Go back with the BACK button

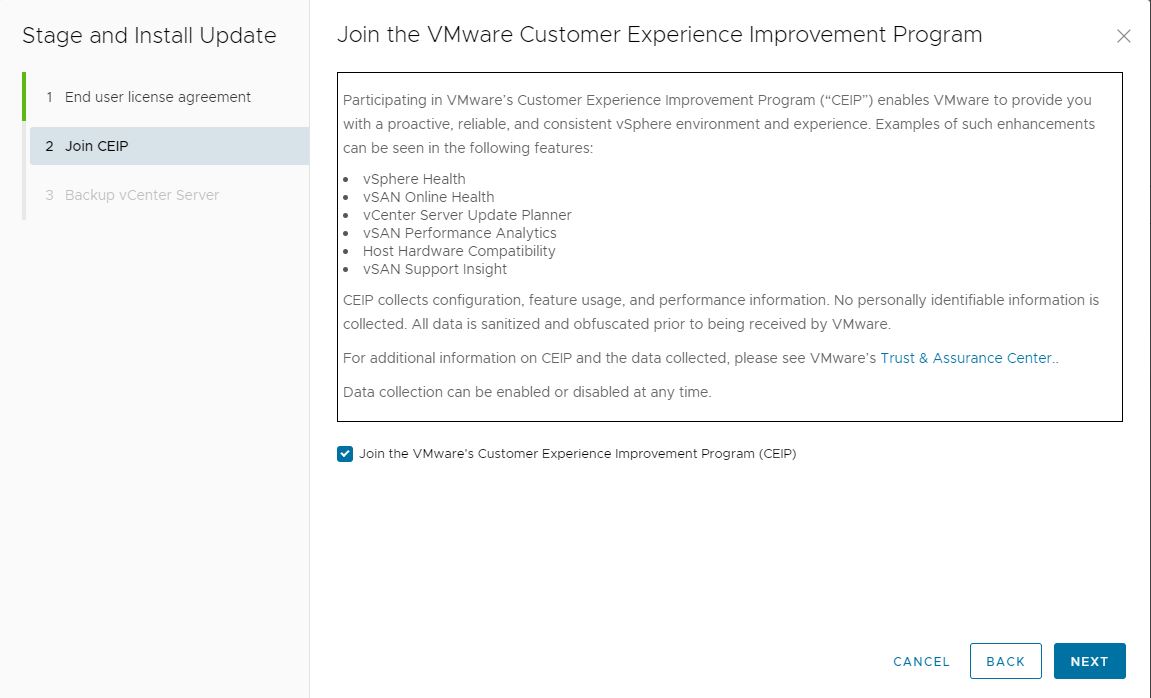(x=1005, y=661)
